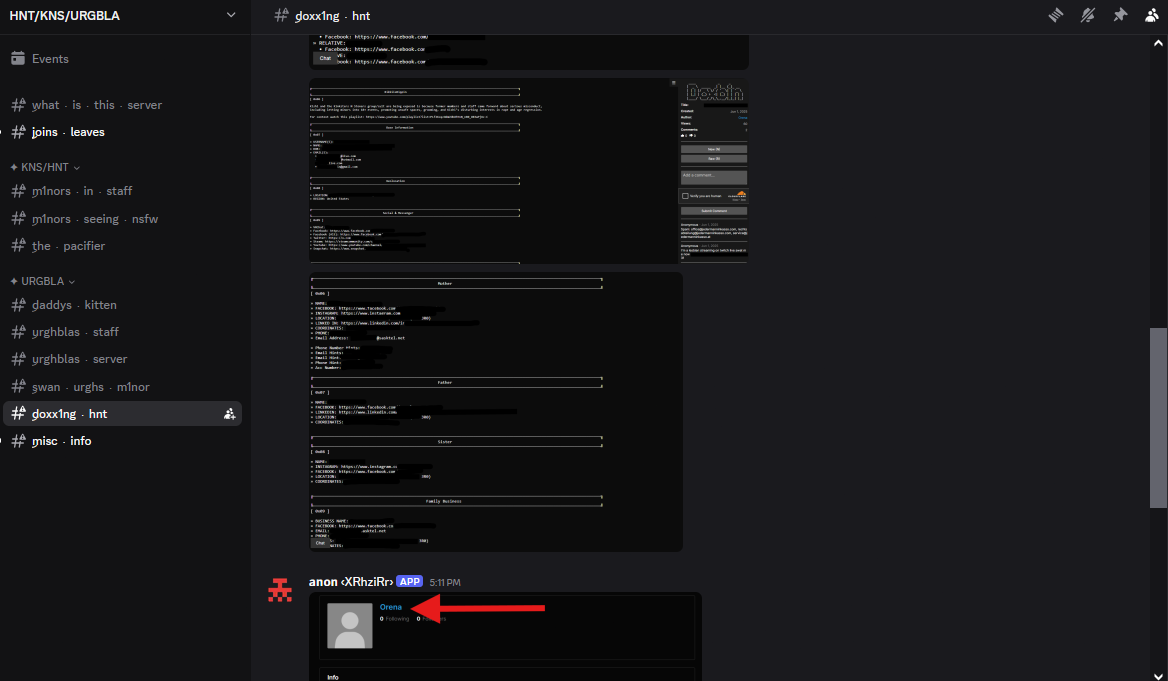Create invite for doxx1ng・hnt channel

click(x=229, y=414)
